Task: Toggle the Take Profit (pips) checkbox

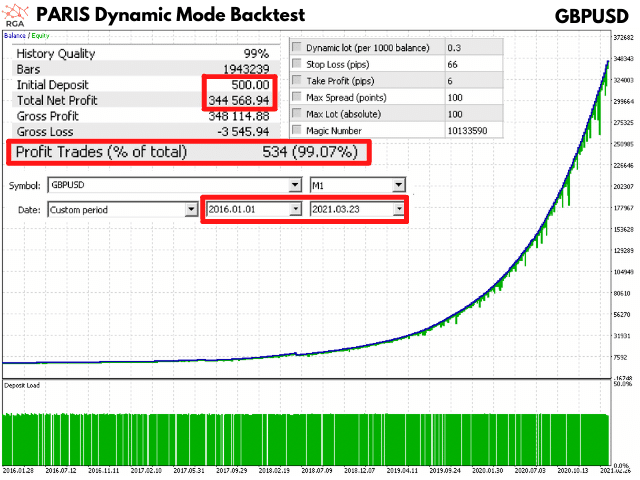Action: coord(296,82)
